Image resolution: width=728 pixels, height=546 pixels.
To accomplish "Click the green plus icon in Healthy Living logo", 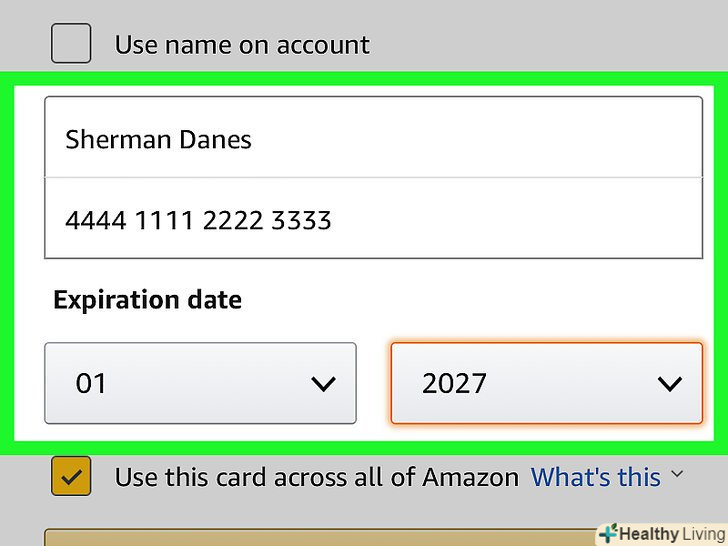I will coord(608,533).
